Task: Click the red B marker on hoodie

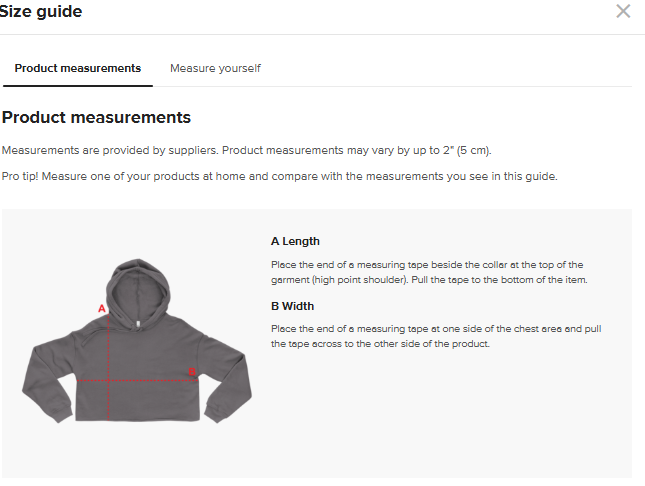Action: [192, 372]
